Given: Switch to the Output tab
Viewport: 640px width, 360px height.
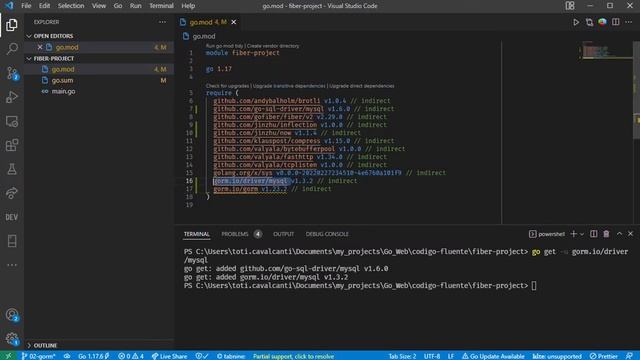Looking at the screenshot, I should point(283,234).
